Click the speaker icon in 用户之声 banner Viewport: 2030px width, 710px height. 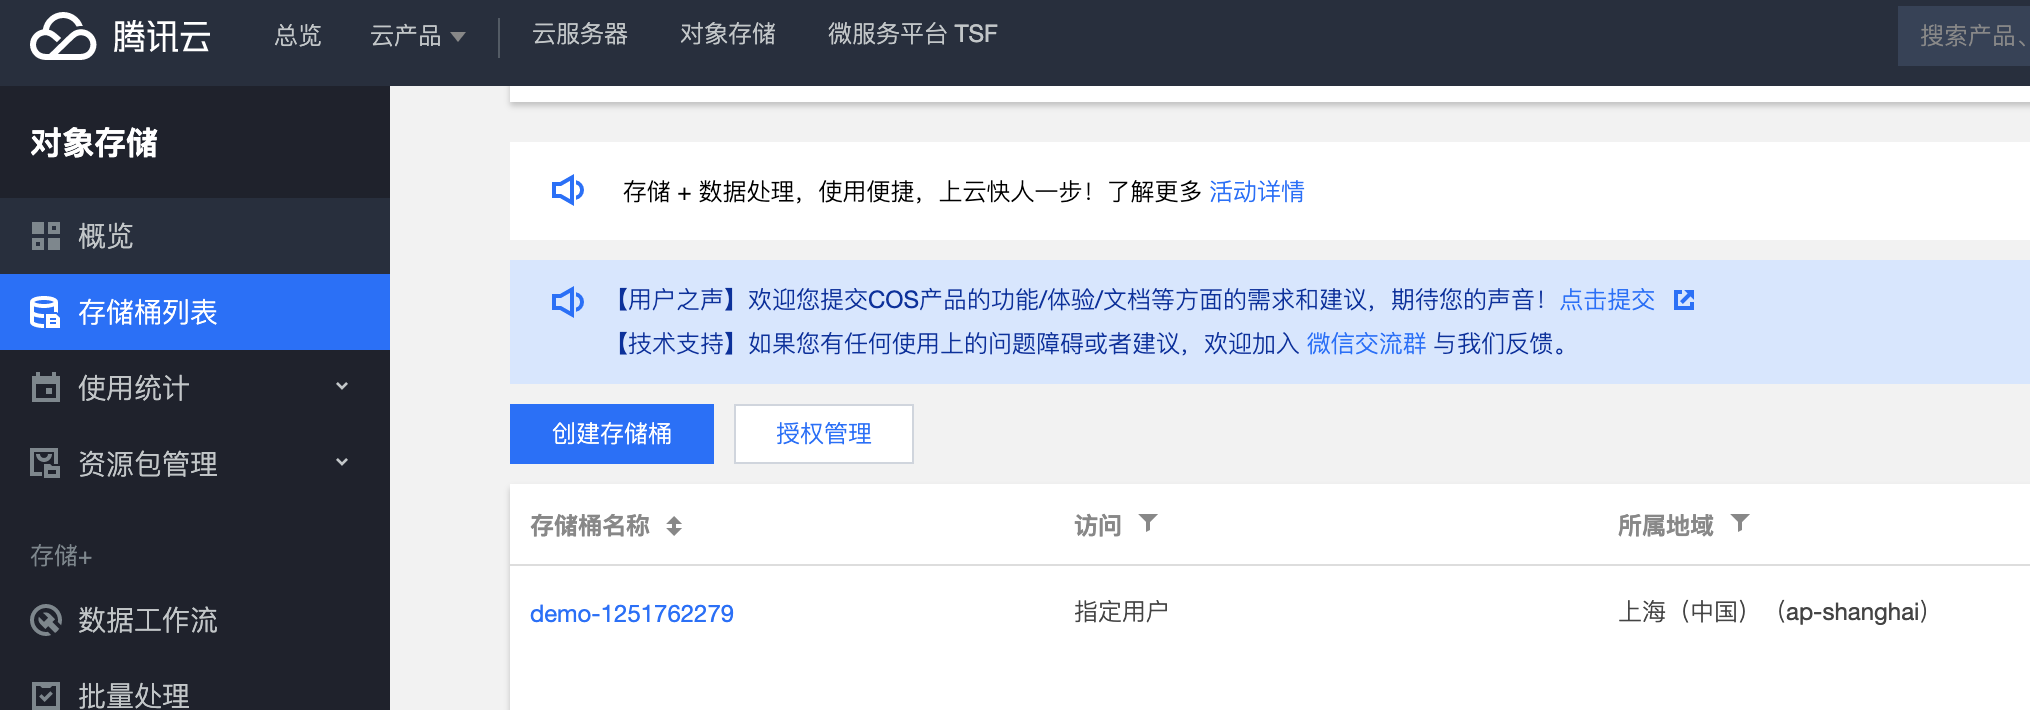click(568, 301)
